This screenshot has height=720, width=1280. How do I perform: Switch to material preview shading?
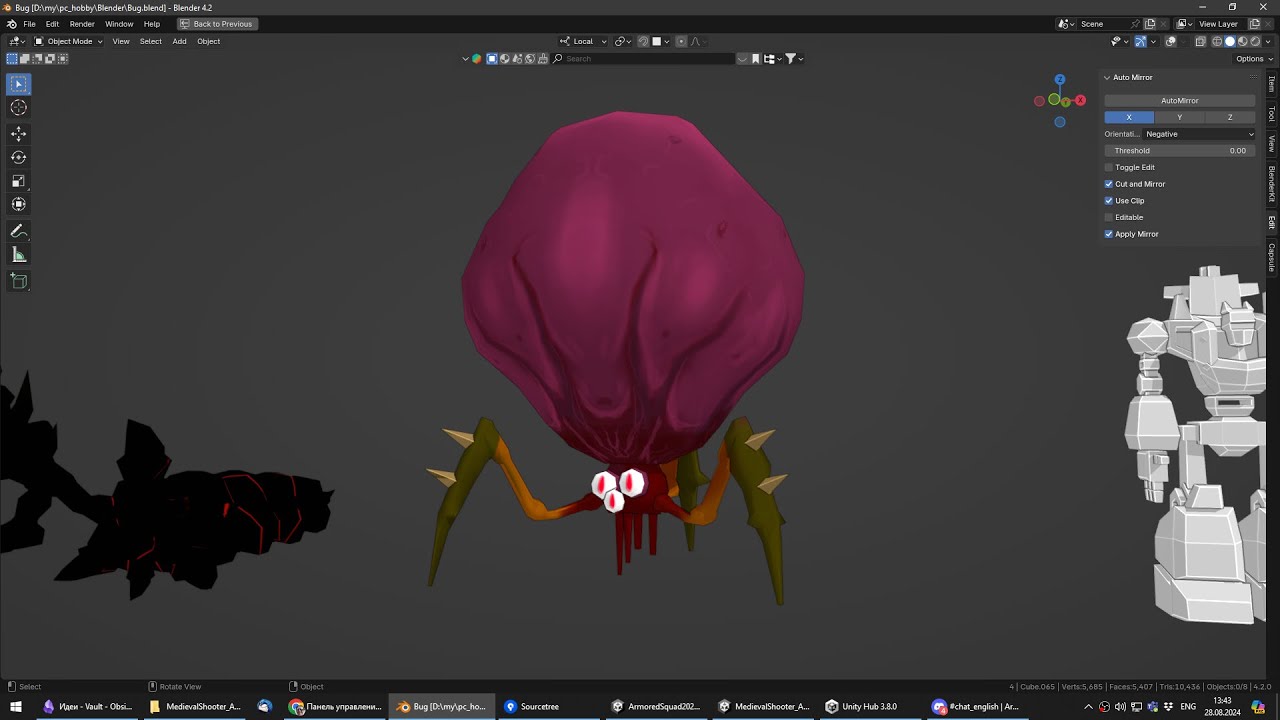click(1243, 41)
